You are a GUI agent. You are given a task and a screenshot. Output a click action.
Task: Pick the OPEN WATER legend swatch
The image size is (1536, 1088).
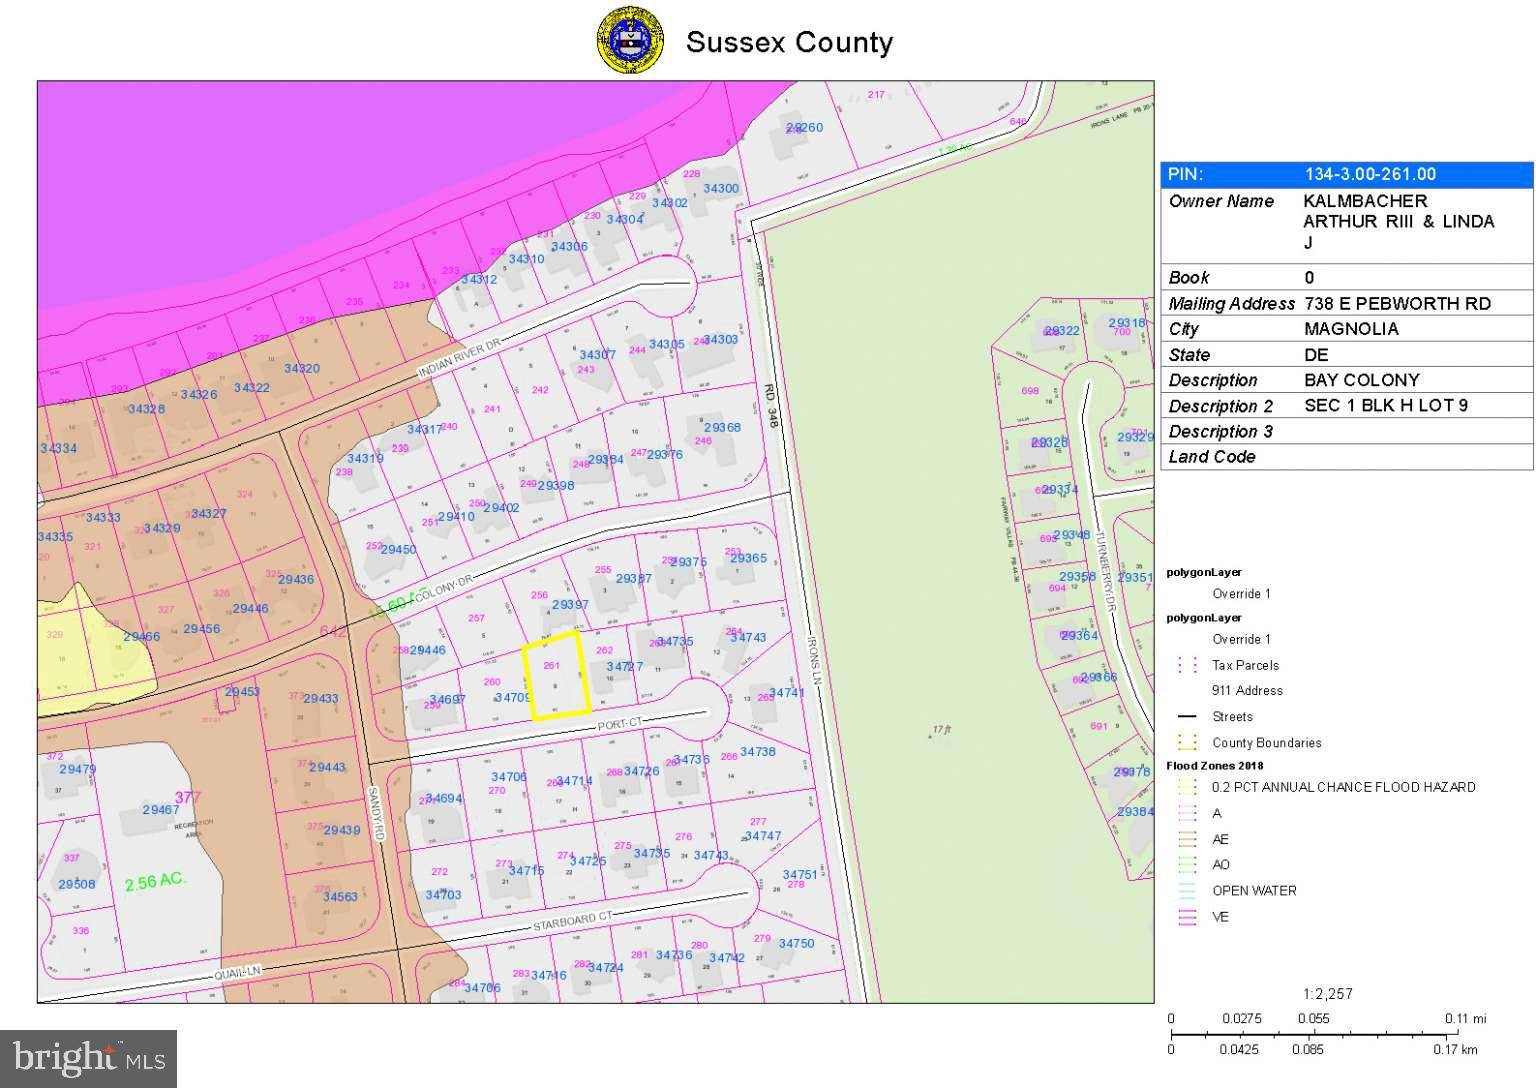1187,891
